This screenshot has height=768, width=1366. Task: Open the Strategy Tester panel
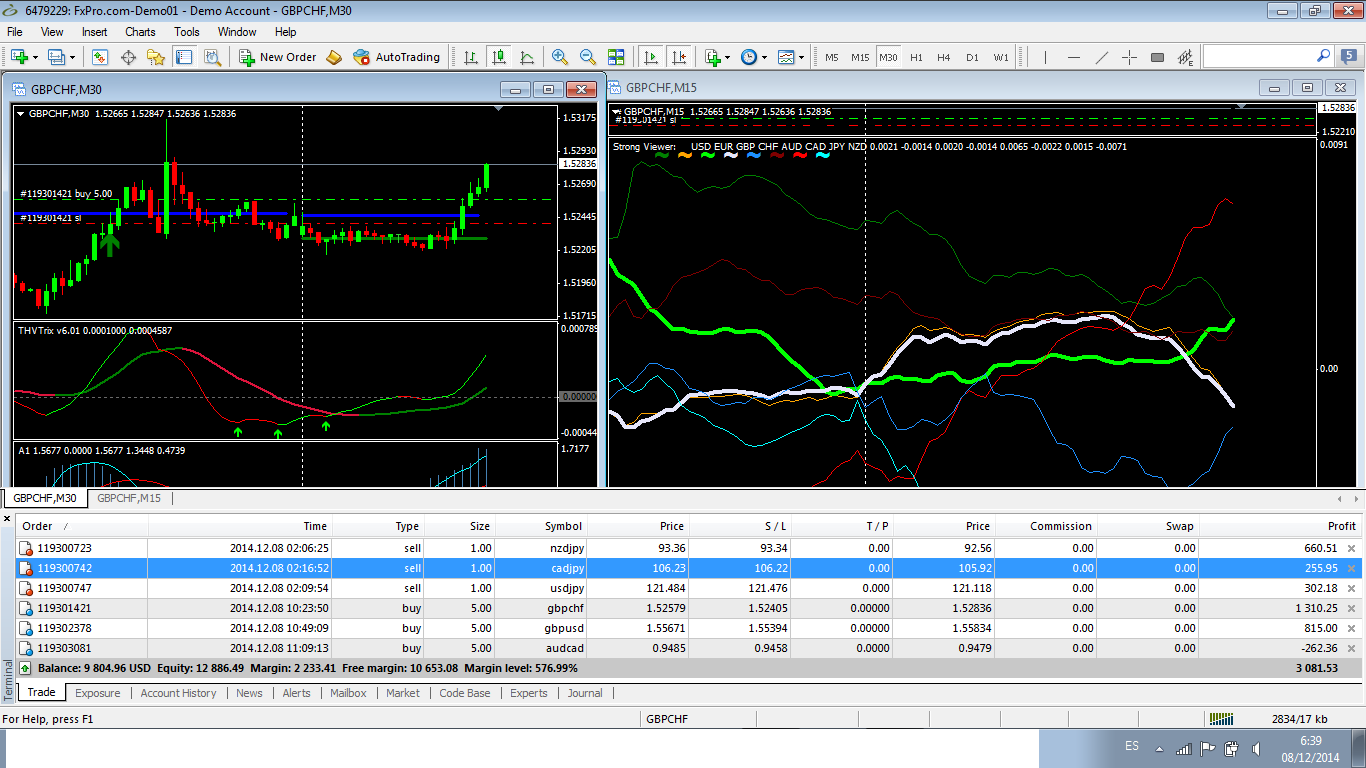coord(211,57)
